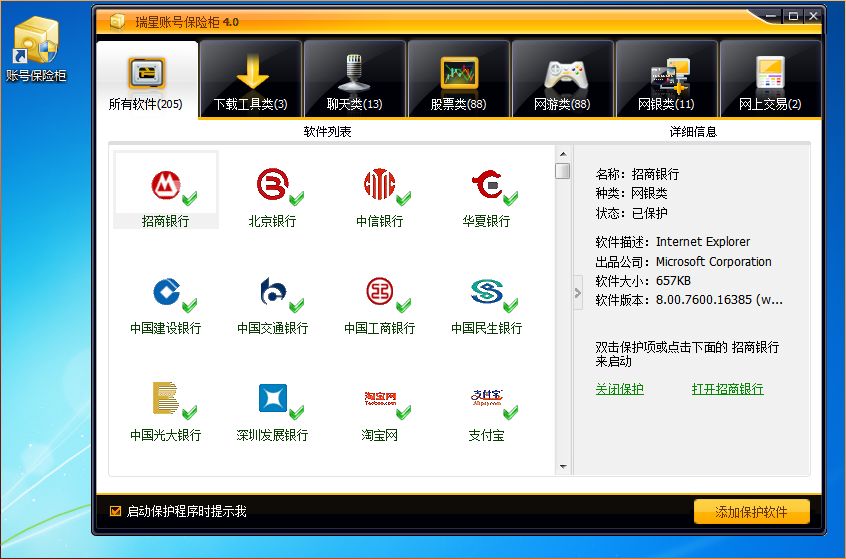This screenshot has width=846, height=559.
Task: Click the 添加保护软件 button
Action: 752,512
